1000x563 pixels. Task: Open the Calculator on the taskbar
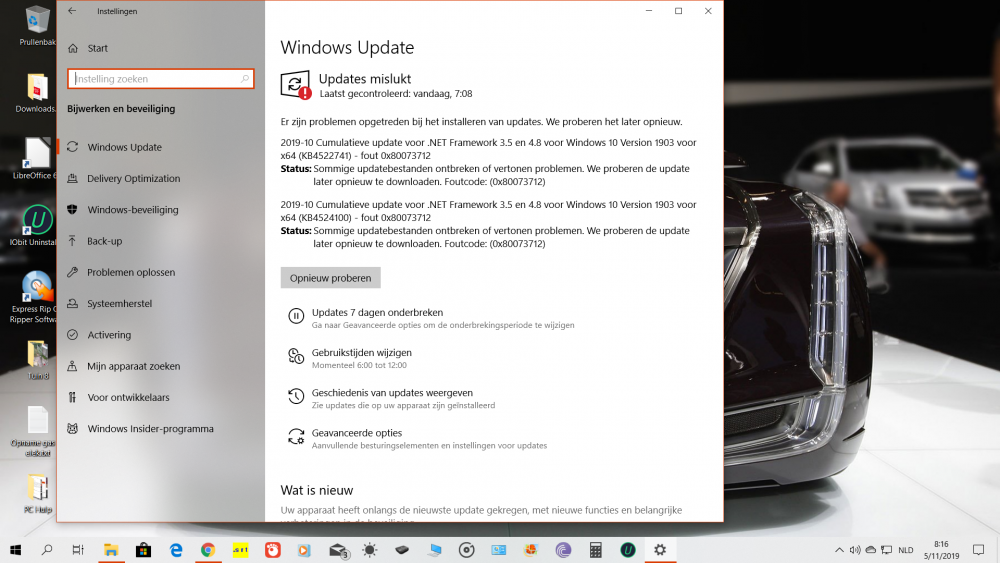(596, 550)
